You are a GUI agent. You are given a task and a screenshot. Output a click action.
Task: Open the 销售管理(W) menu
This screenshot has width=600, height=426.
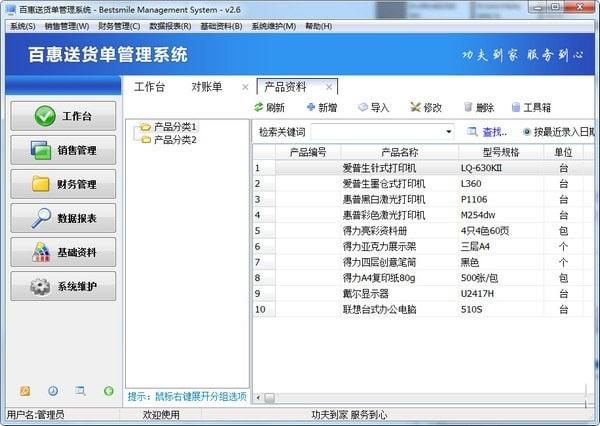tap(67, 26)
